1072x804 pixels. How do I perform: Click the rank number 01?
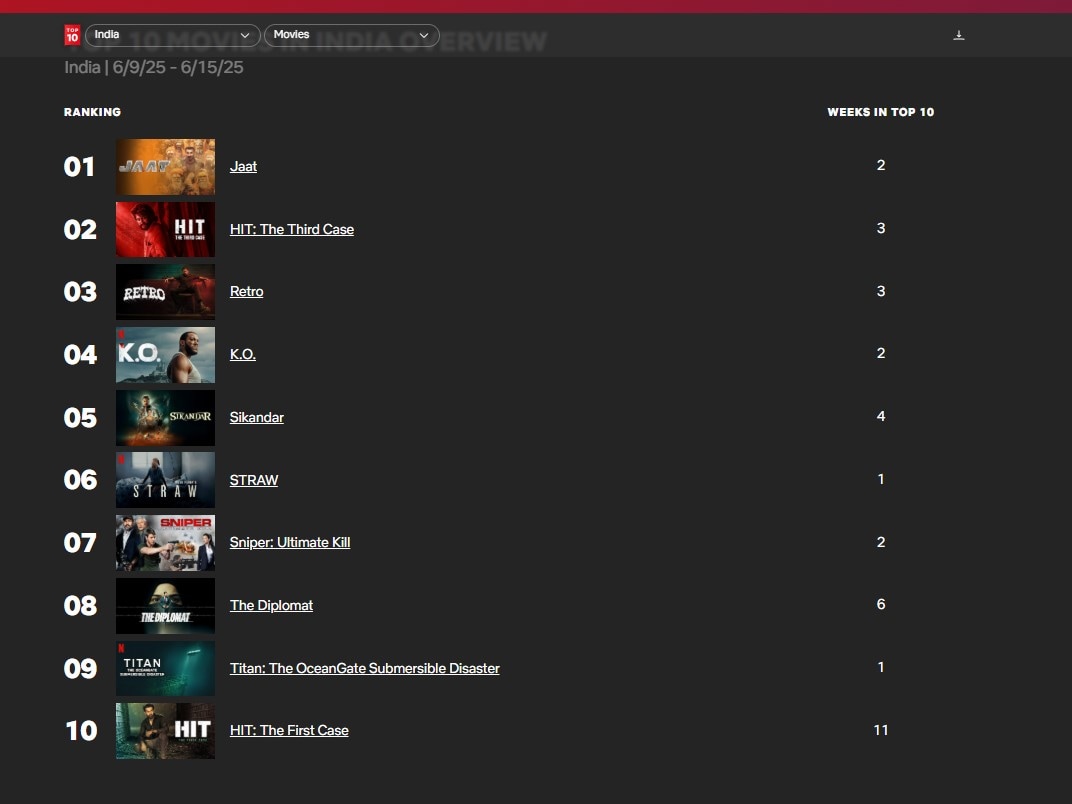(79, 167)
